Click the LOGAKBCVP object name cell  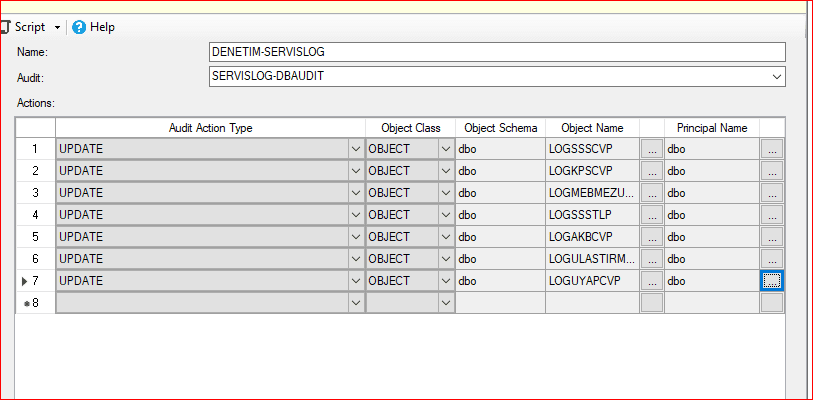point(592,237)
